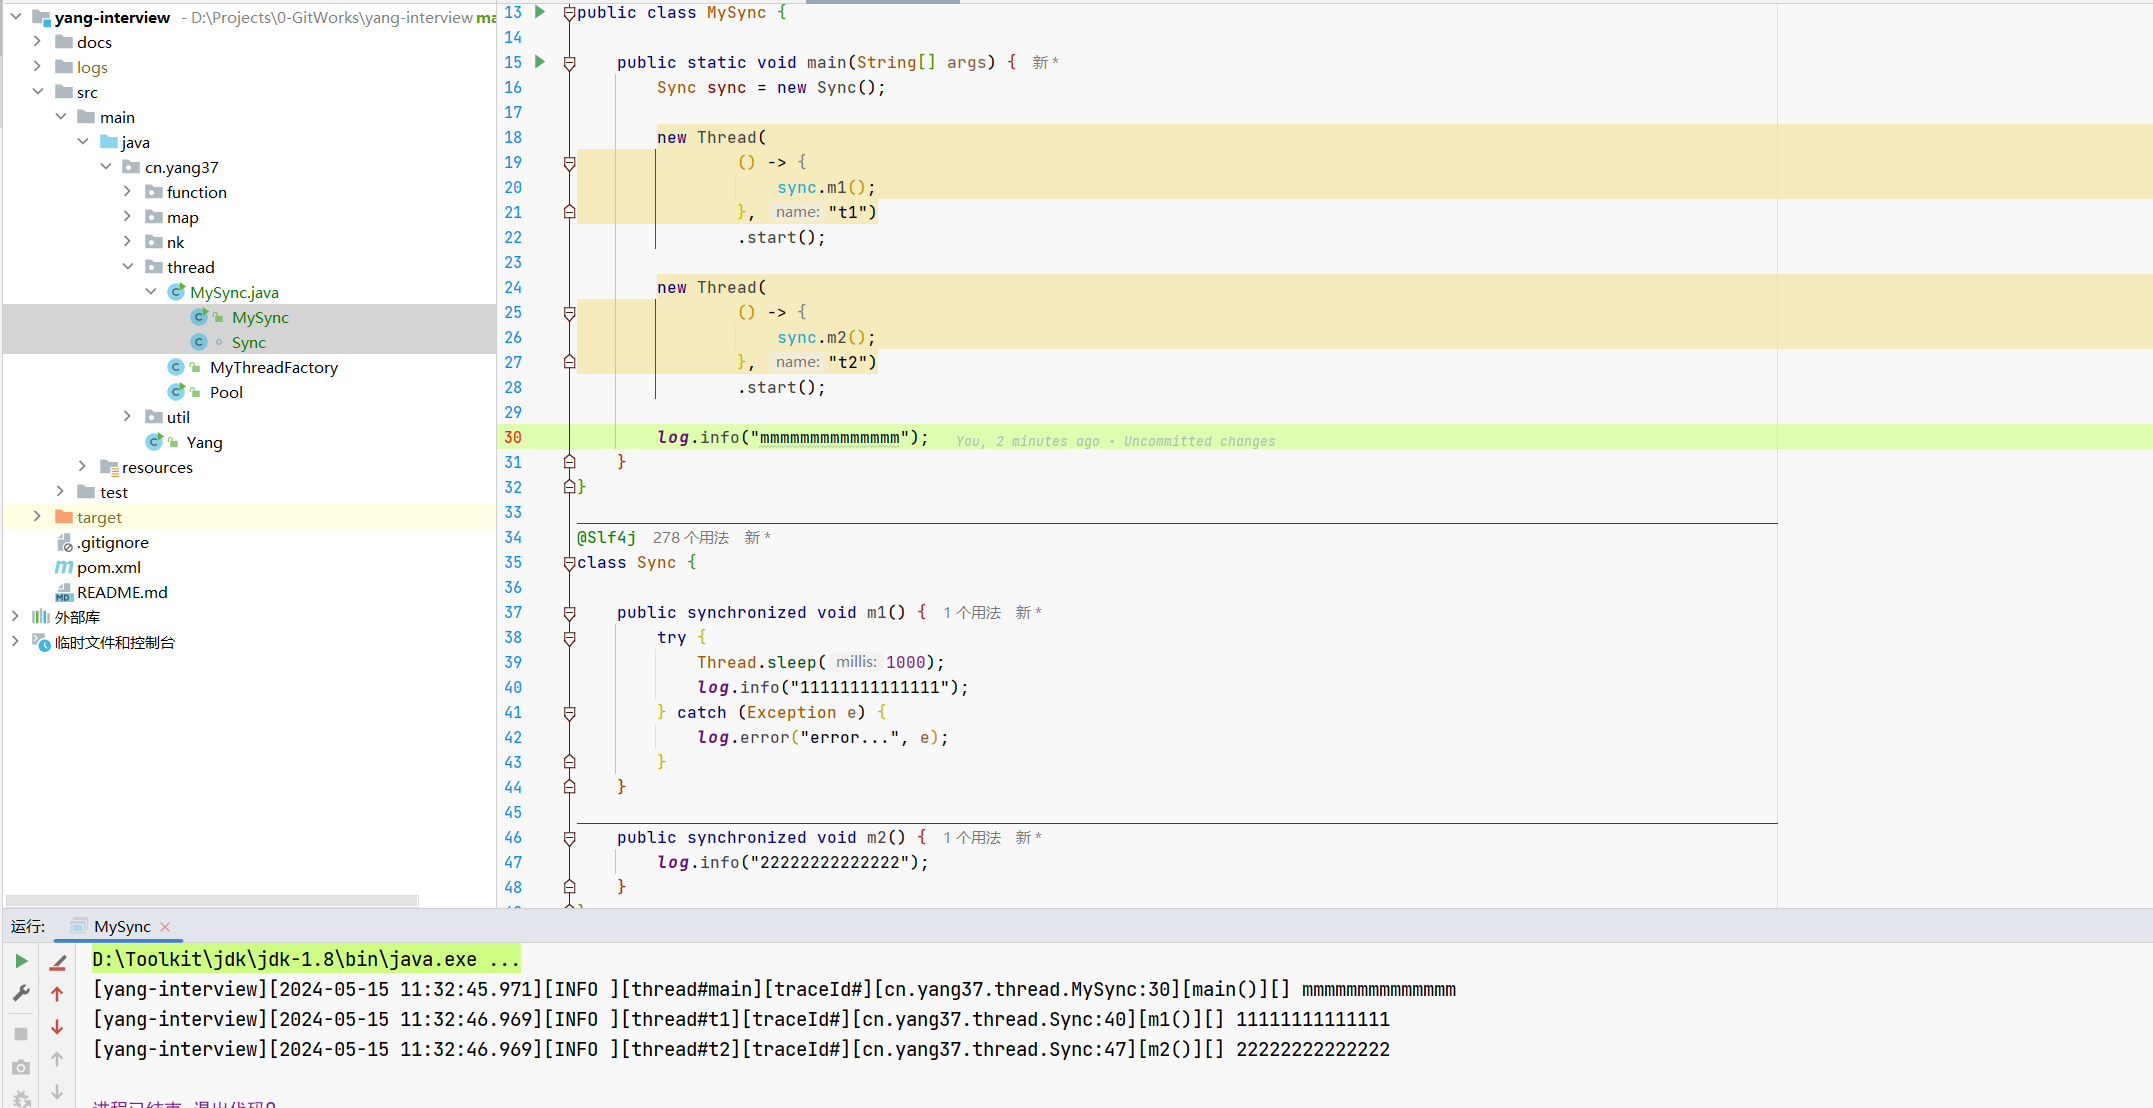Select MySync class in project tree

[260, 317]
